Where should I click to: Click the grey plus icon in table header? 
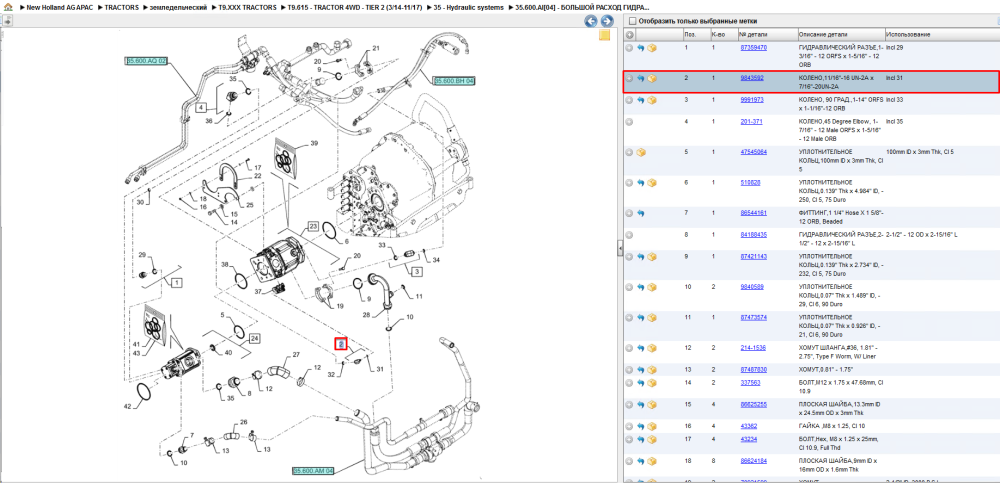tap(629, 34)
